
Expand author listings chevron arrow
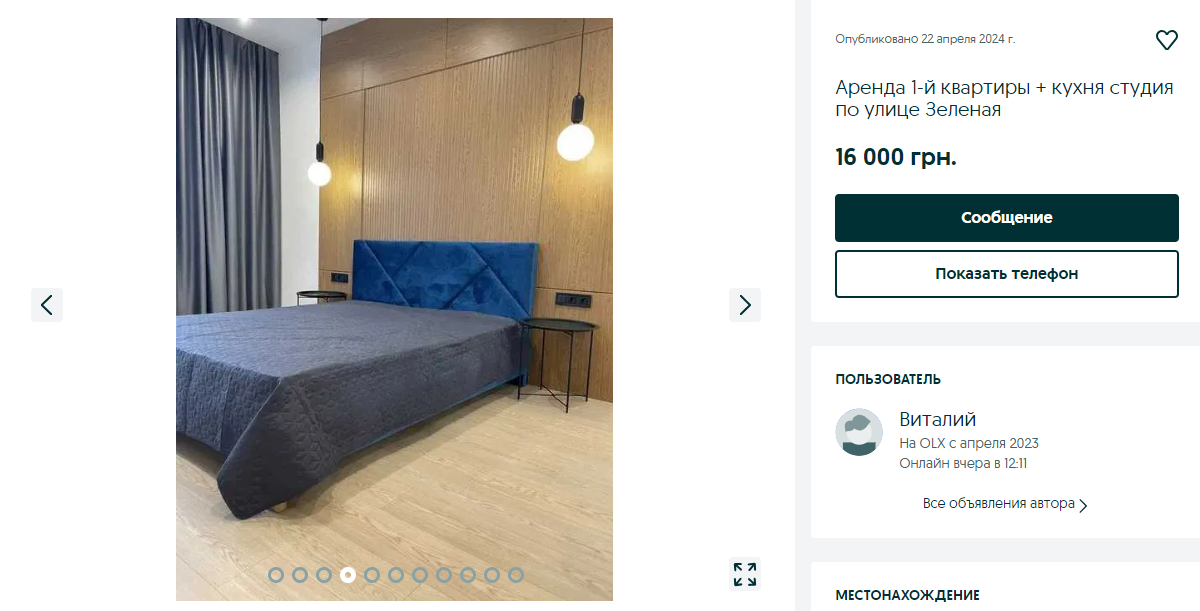pos(1083,505)
